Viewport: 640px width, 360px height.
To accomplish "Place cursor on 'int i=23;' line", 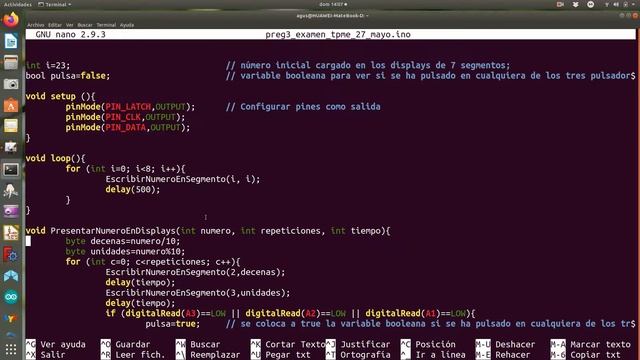I will click(48, 65).
